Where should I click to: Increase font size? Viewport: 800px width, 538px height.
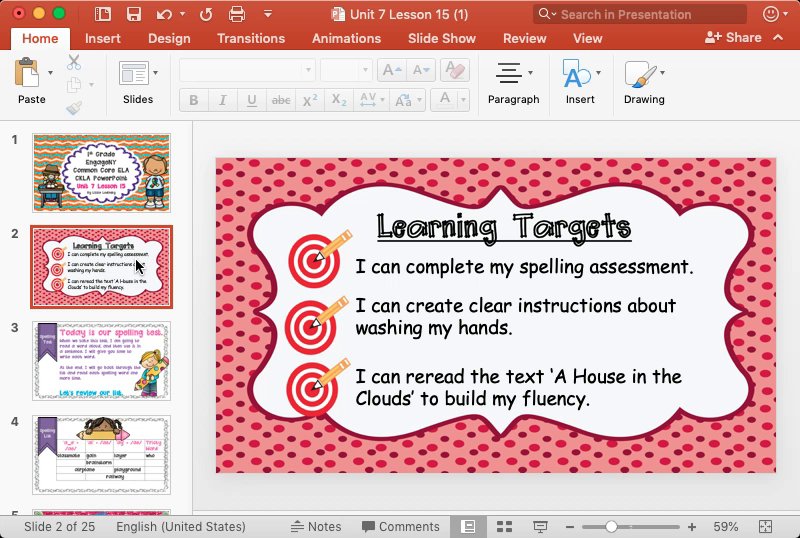point(392,70)
